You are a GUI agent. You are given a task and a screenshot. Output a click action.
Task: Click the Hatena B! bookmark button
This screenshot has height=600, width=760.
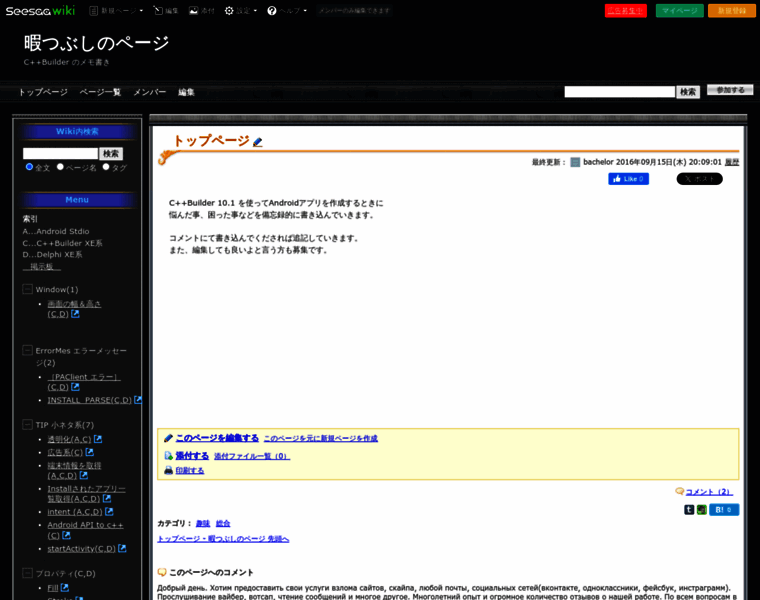724,510
